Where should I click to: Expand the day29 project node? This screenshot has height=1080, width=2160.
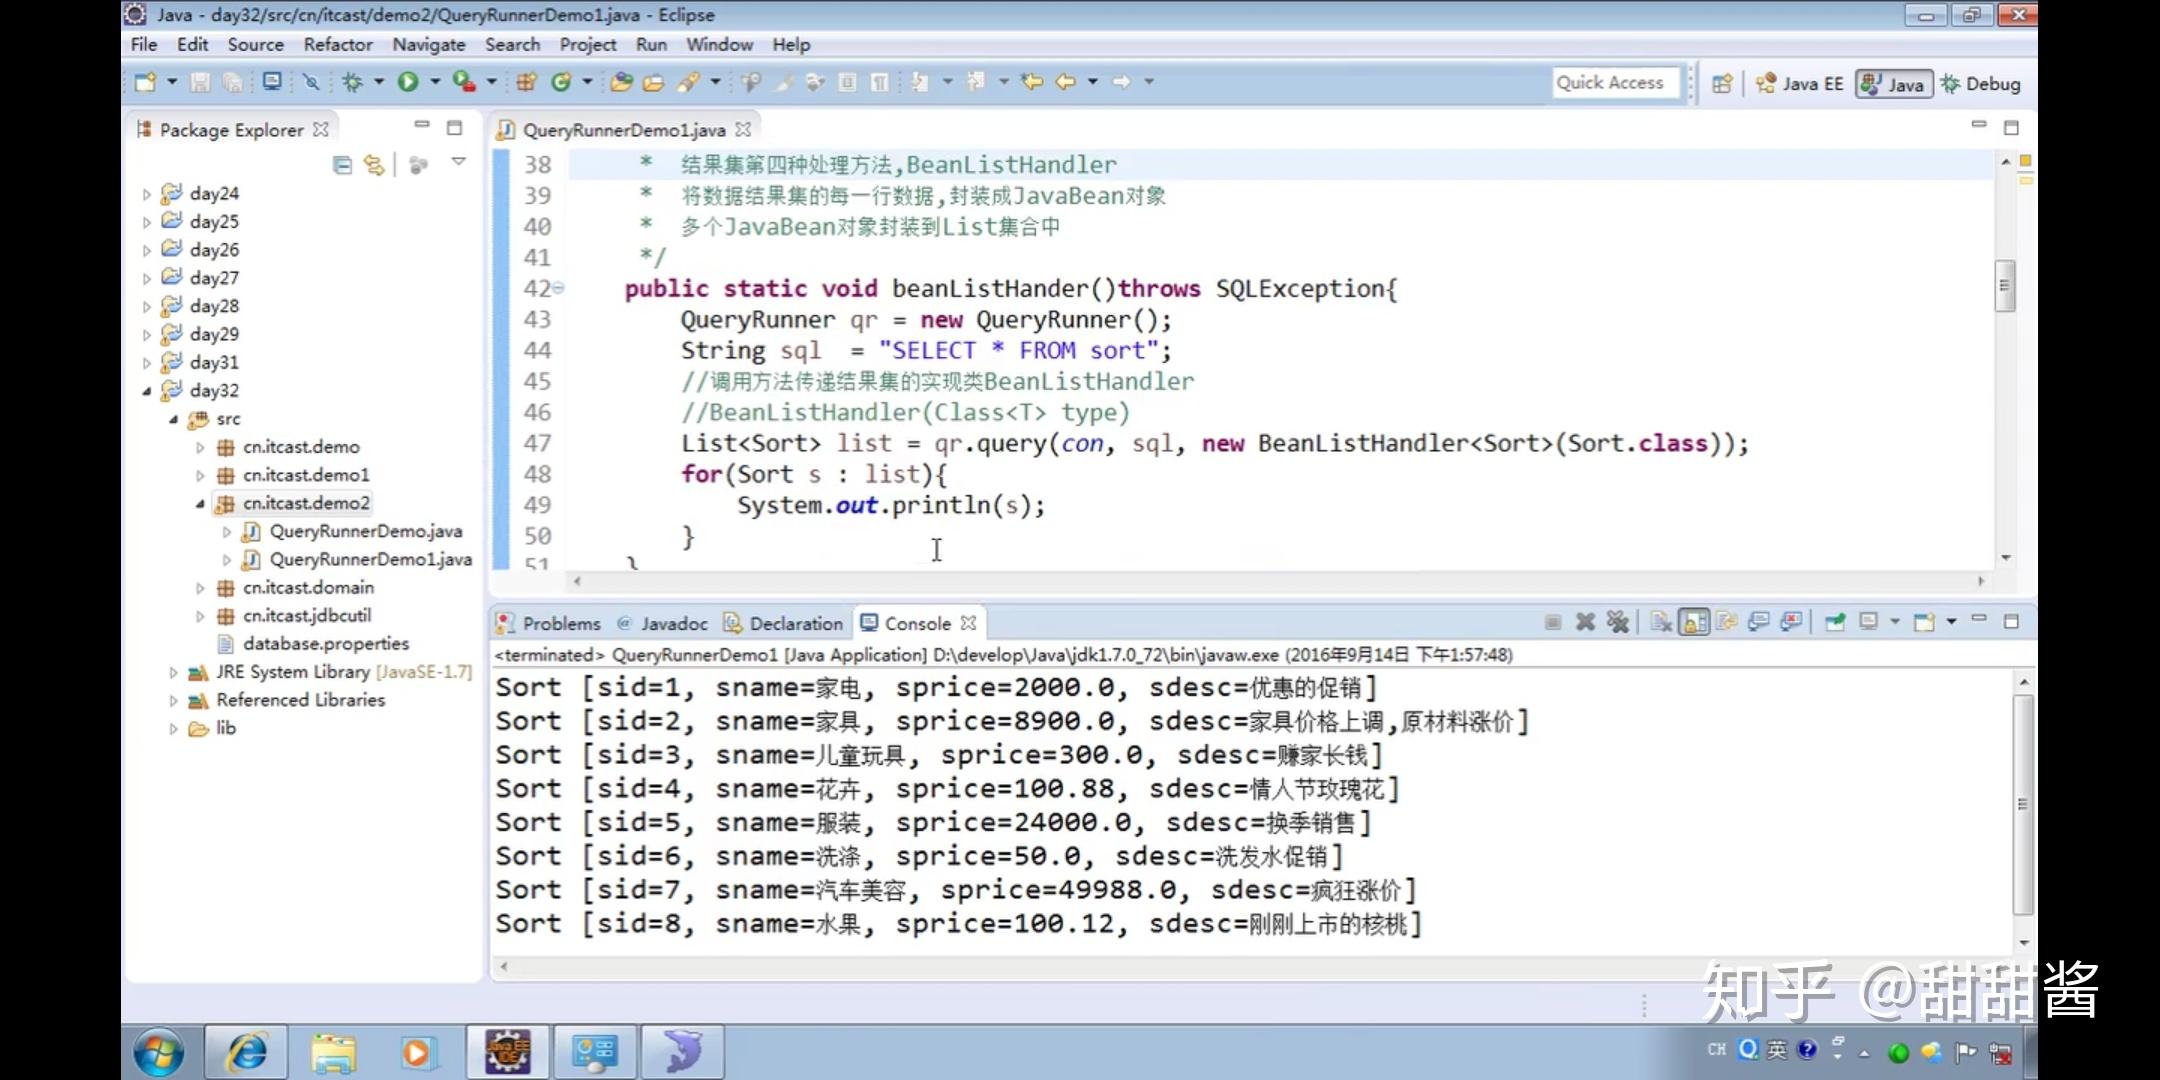(x=147, y=334)
